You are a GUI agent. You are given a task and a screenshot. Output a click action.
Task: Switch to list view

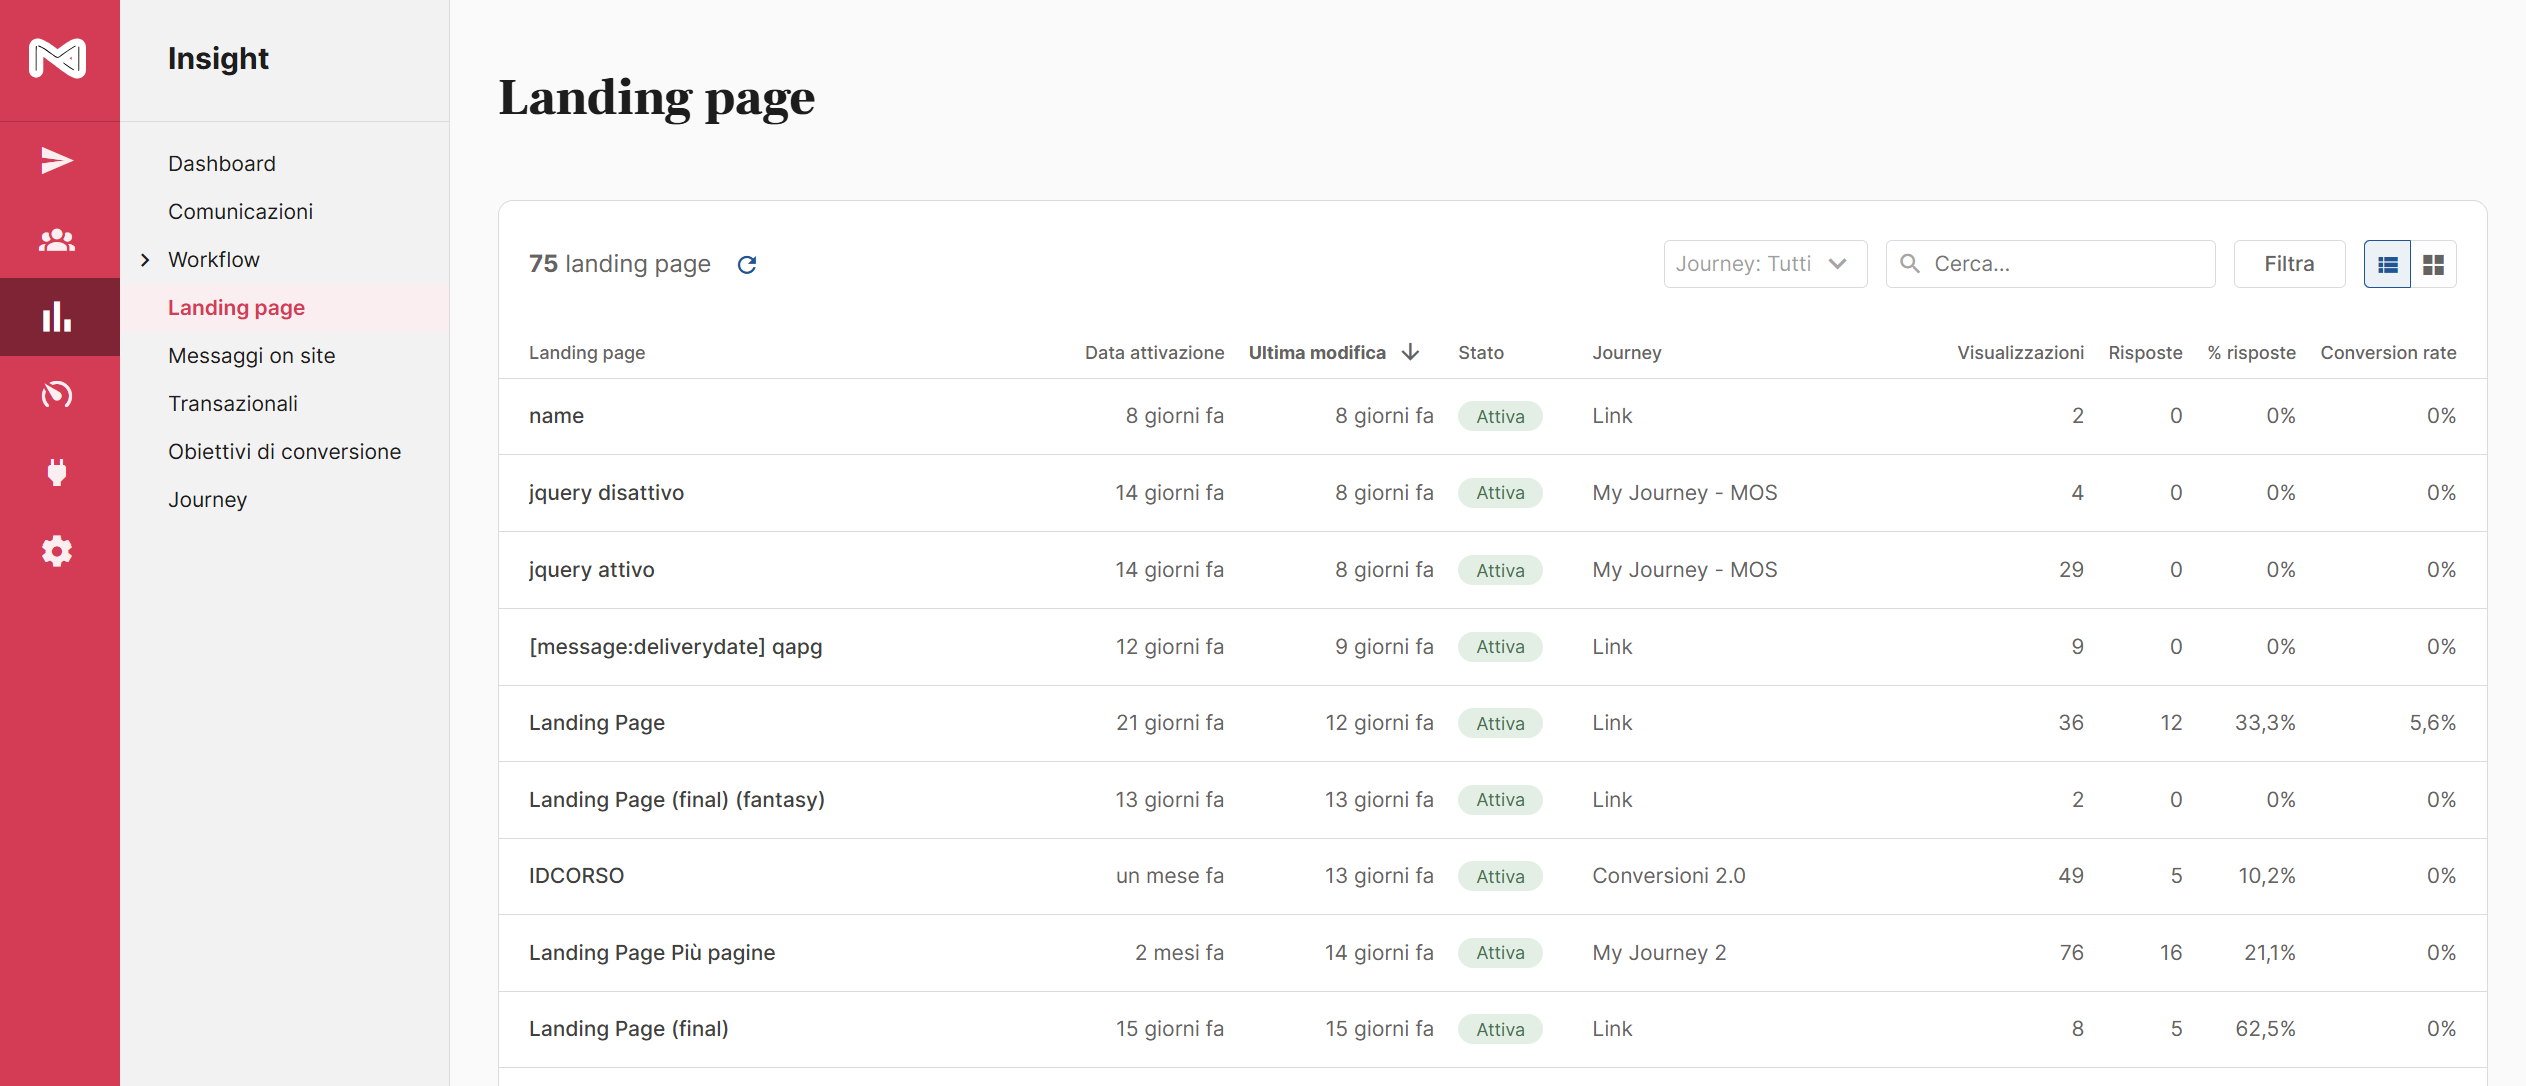pyautogui.click(x=2387, y=265)
